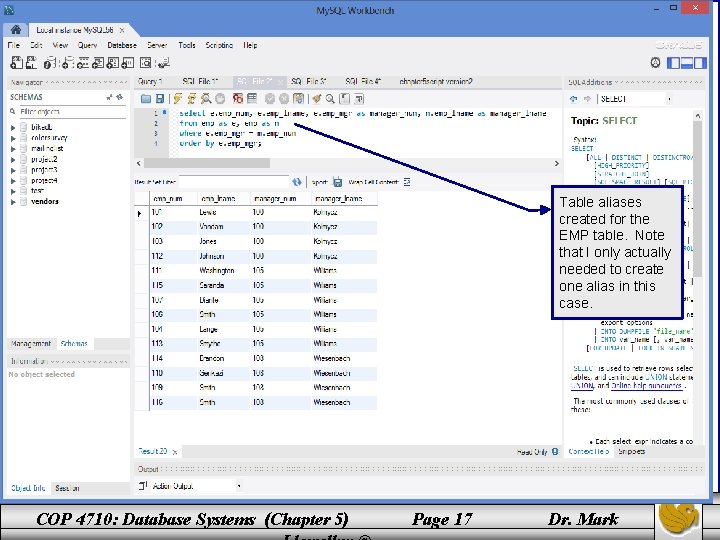Expand the project4 schema

click(x=13, y=181)
